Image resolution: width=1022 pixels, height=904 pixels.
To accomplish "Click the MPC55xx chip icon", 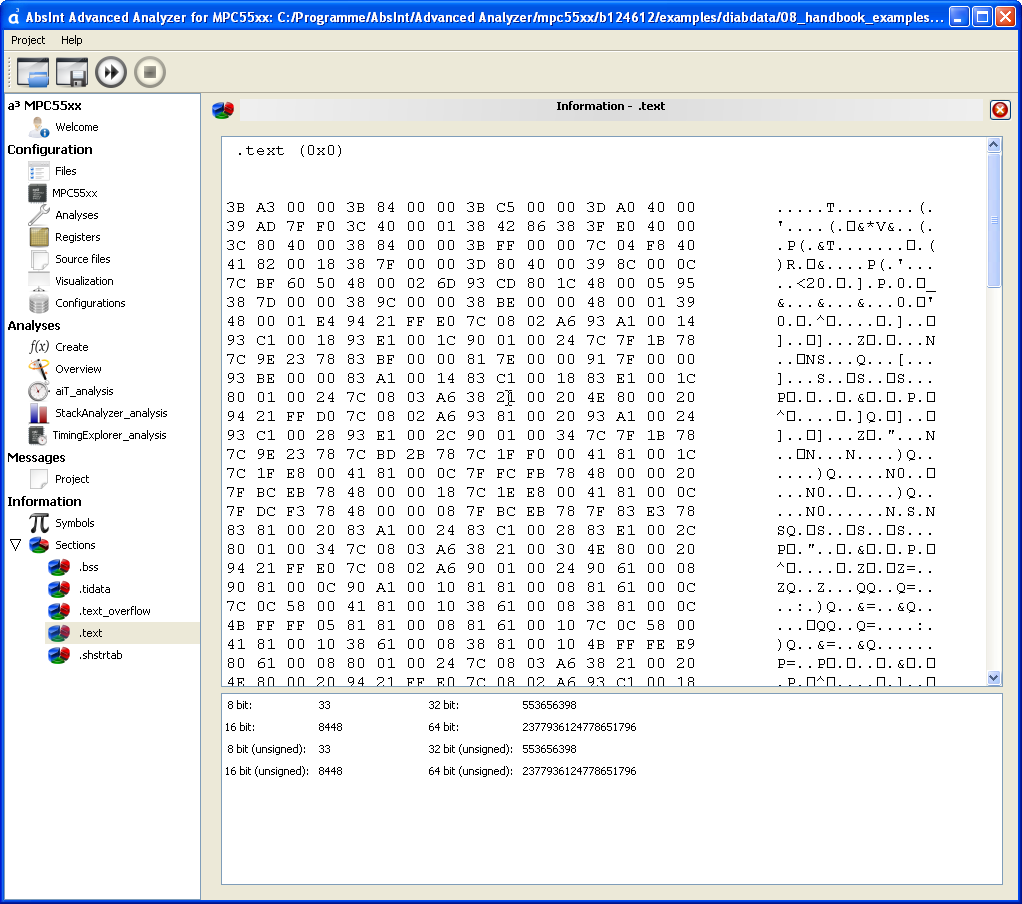I will click(x=38, y=193).
